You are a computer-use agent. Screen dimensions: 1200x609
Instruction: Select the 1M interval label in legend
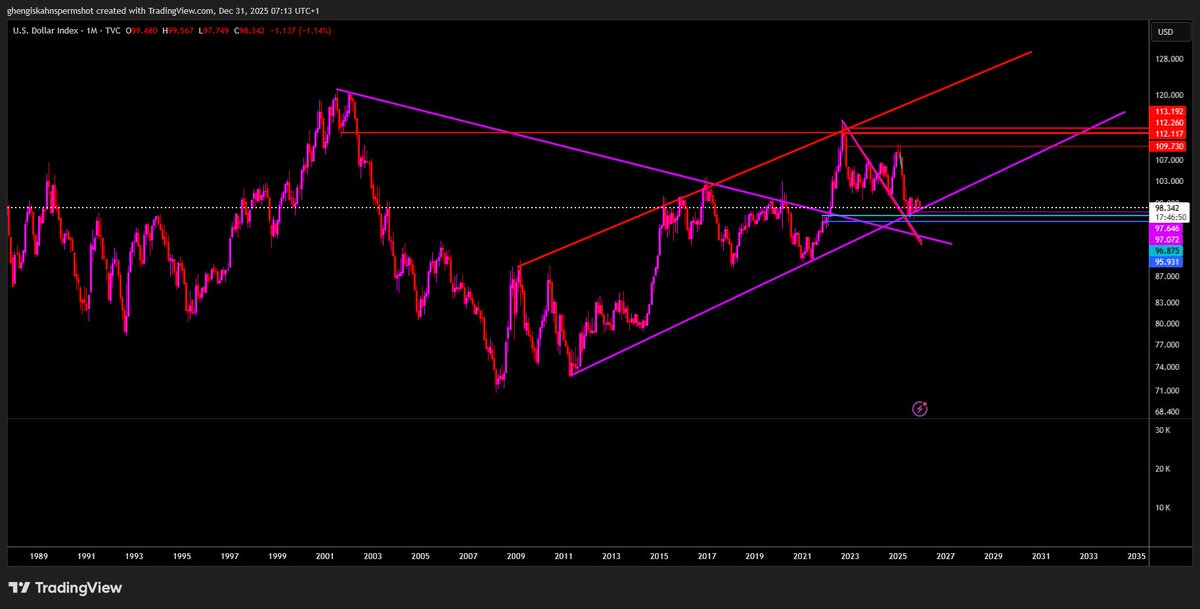coord(91,31)
